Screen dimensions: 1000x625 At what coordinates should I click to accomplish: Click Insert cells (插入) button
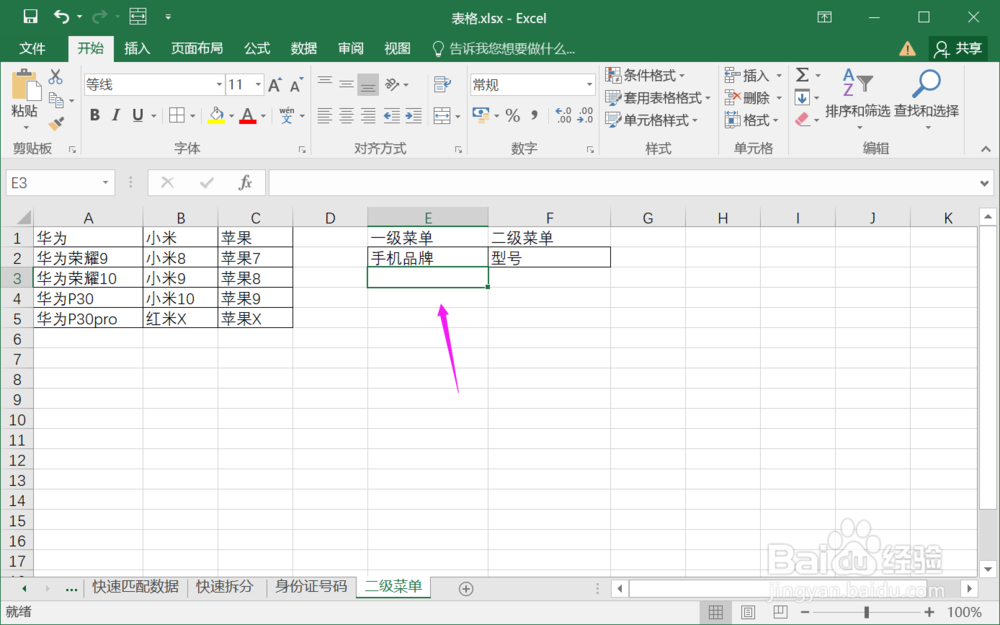tap(753, 75)
